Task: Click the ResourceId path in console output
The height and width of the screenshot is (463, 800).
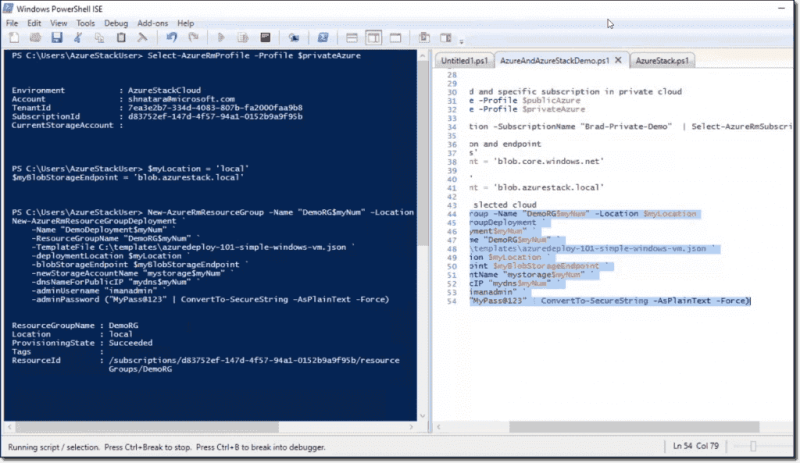Action: point(254,364)
